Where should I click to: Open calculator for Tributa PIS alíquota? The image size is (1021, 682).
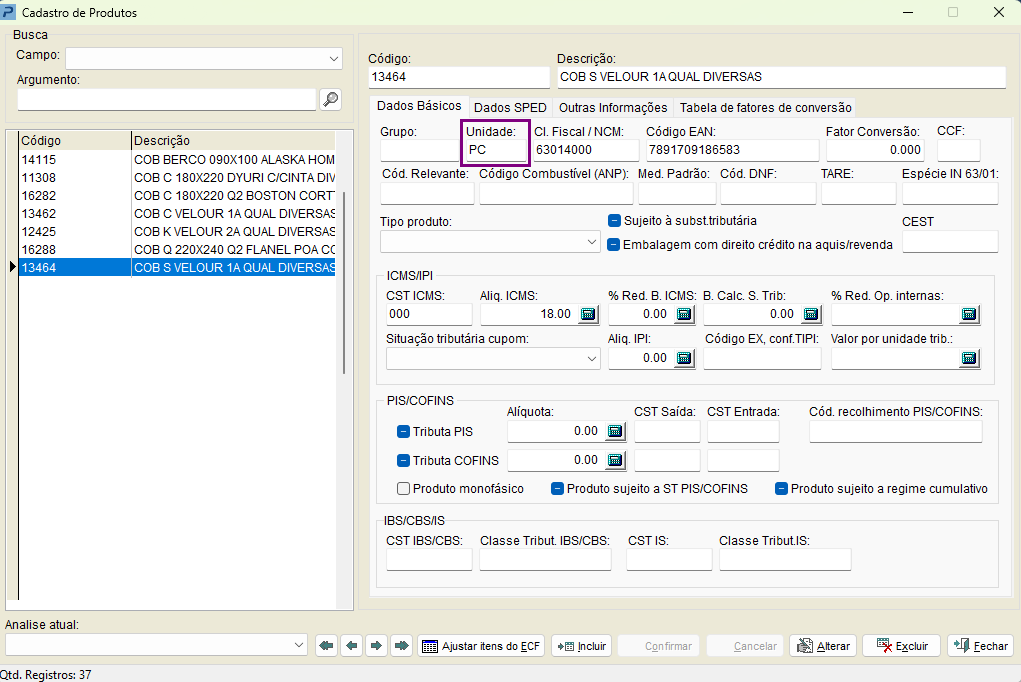click(x=615, y=431)
